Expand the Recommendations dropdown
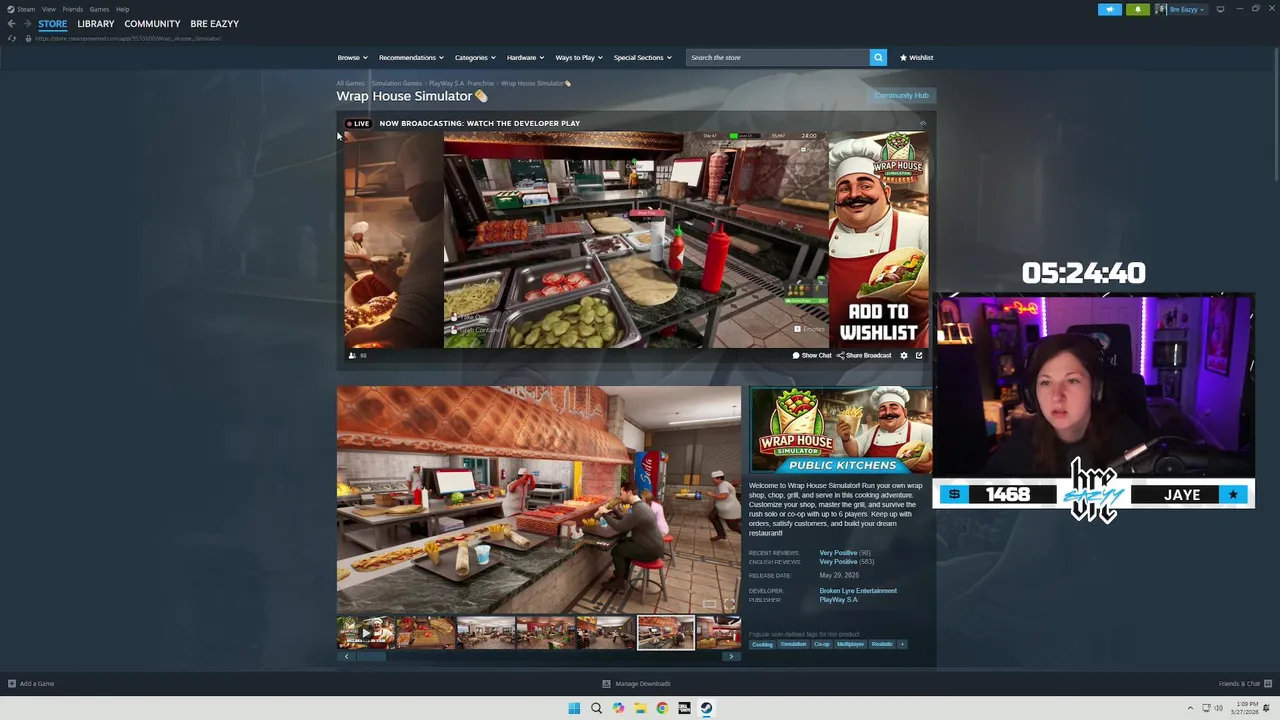The width and height of the screenshot is (1280, 720). (x=411, y=57)
